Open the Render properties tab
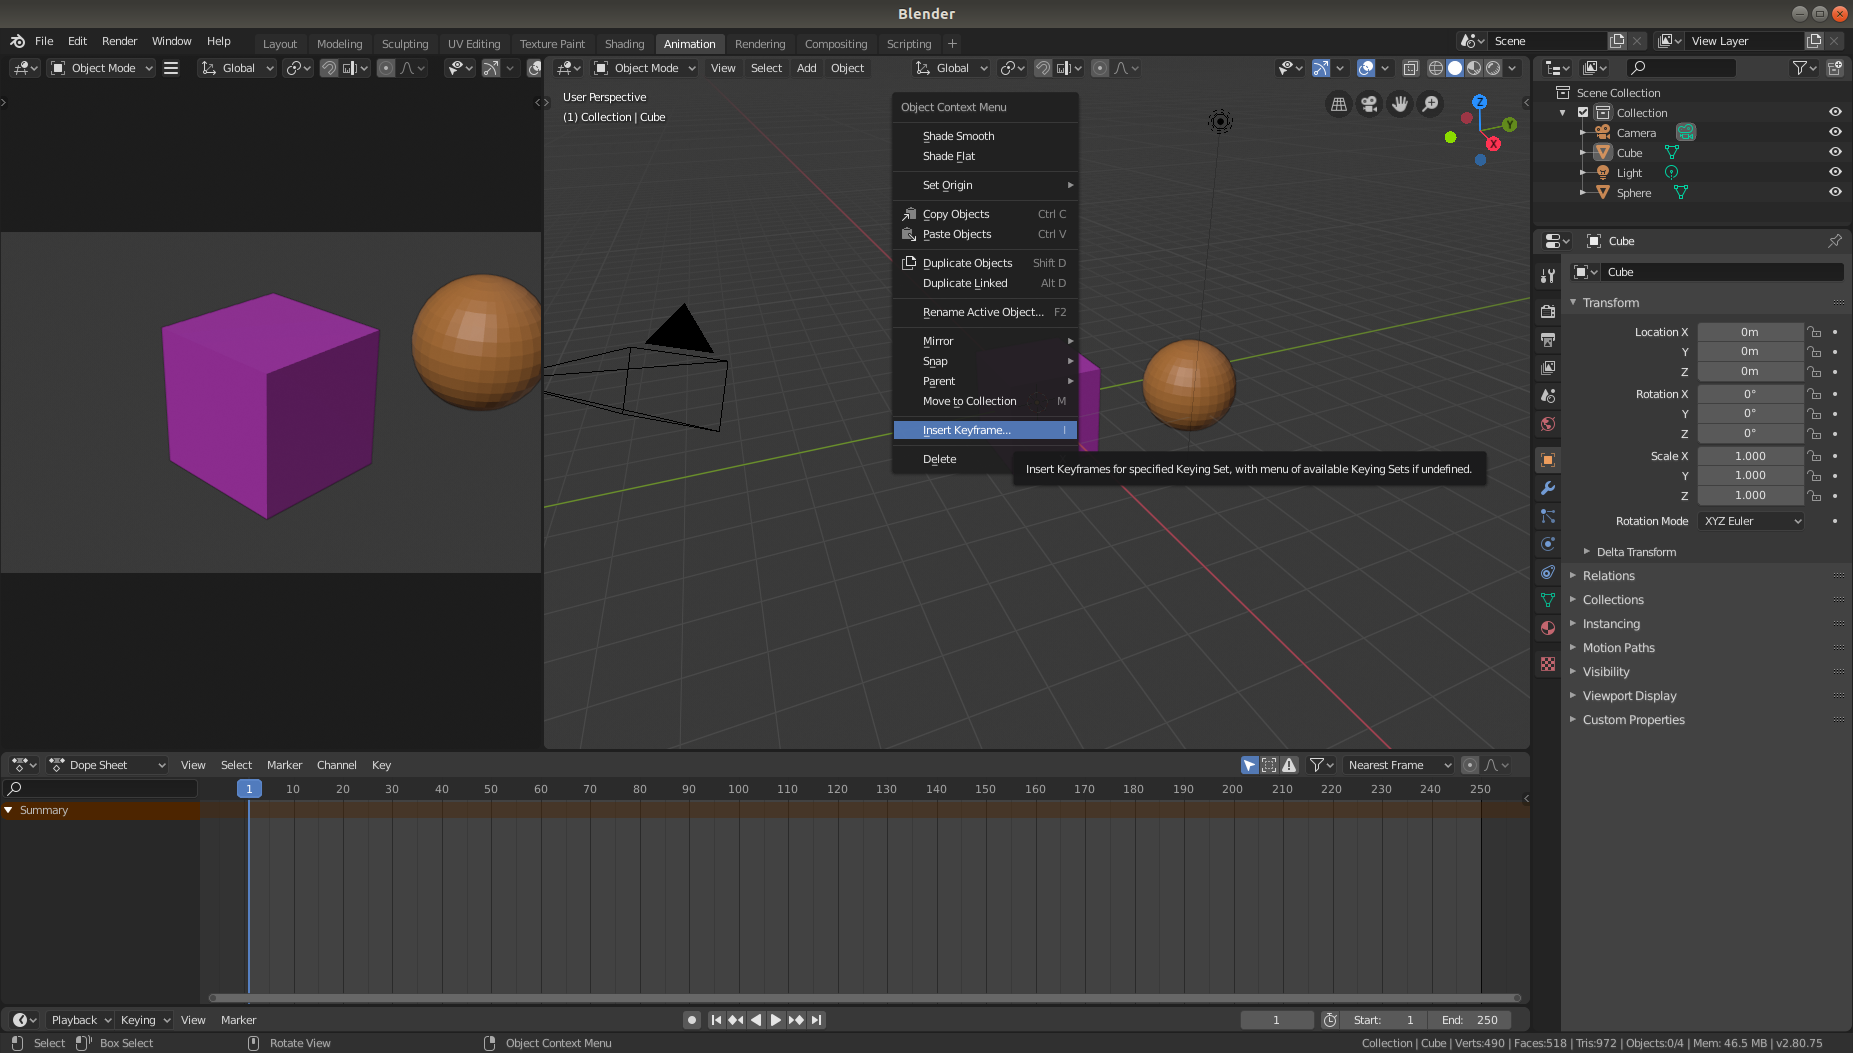This screenshot has width=1853, height=1053. pyautogui.click(x=1548, y=311)
